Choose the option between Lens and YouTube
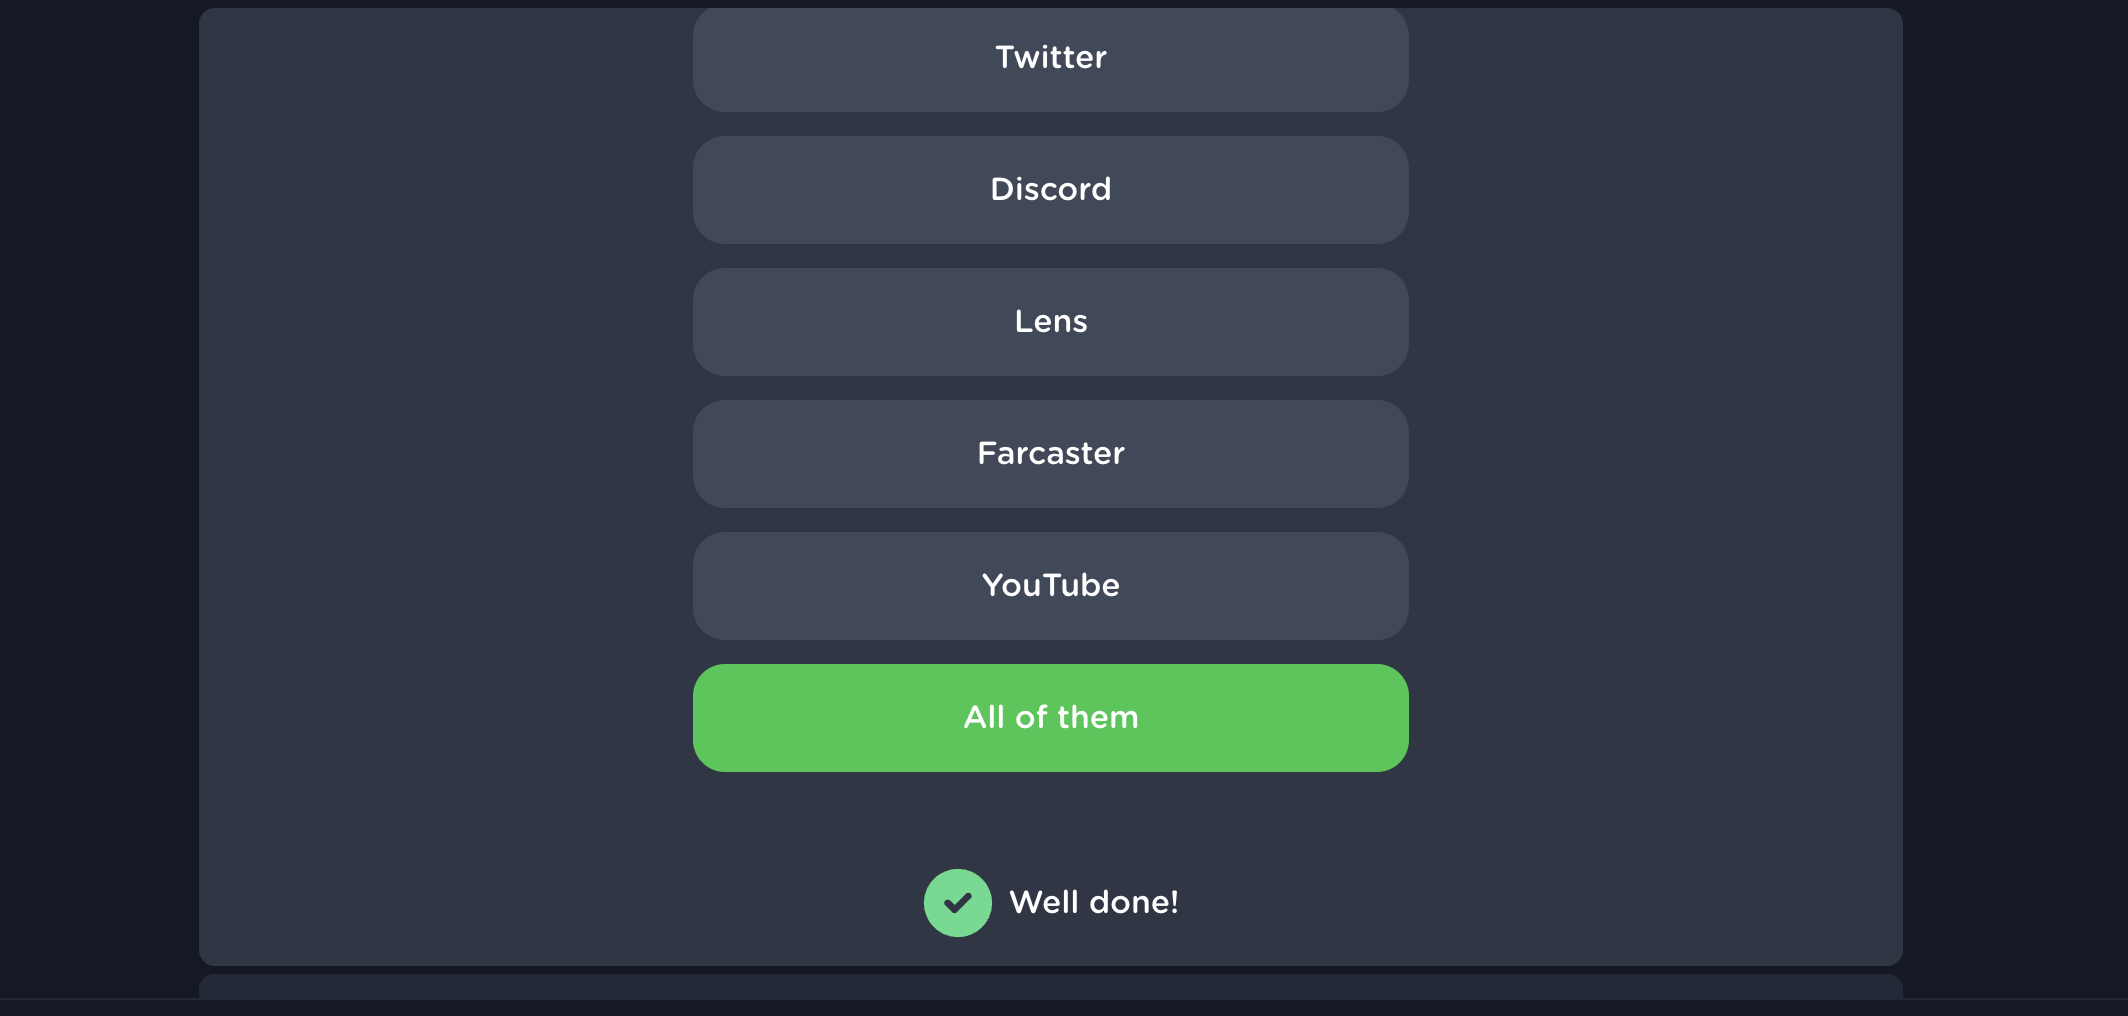The image size is (2128, 1016). 1050,454
